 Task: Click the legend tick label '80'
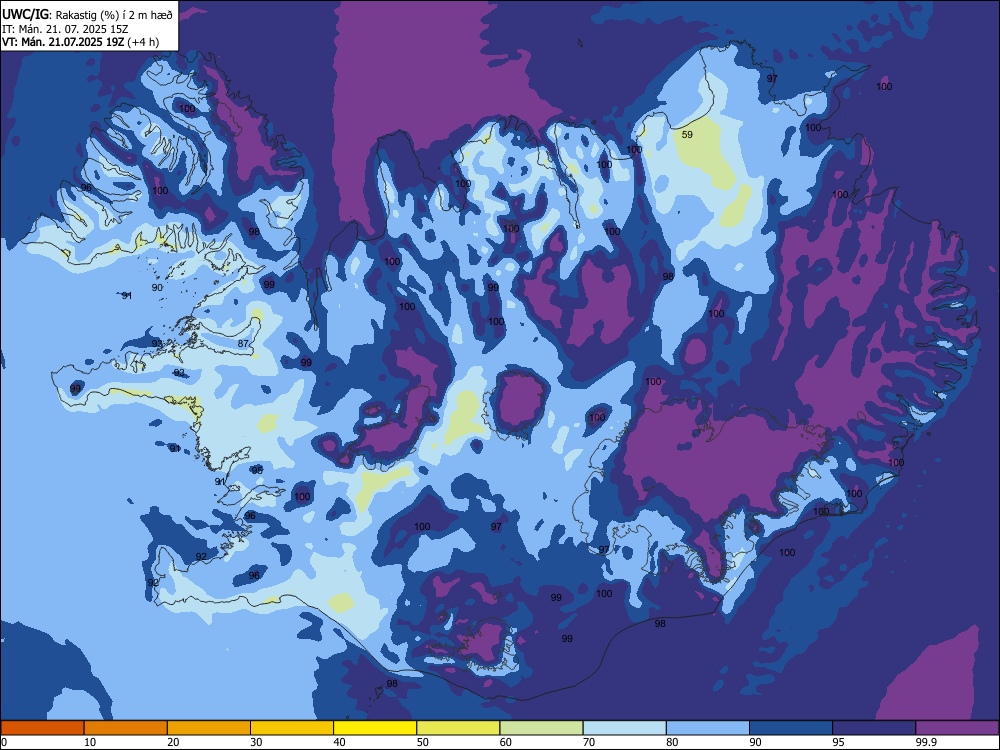pos(672,742)
